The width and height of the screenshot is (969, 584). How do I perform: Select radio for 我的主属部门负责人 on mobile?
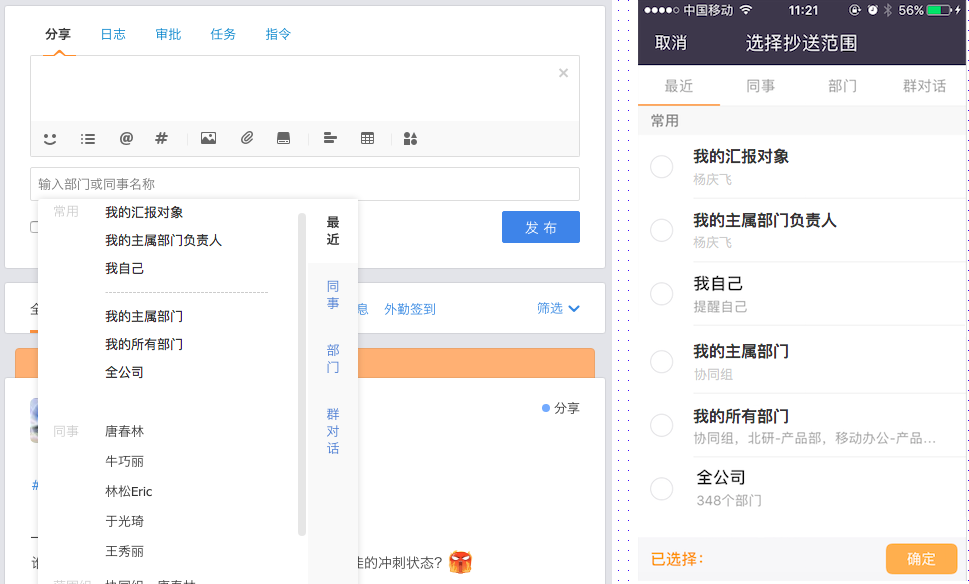[661, 230]
